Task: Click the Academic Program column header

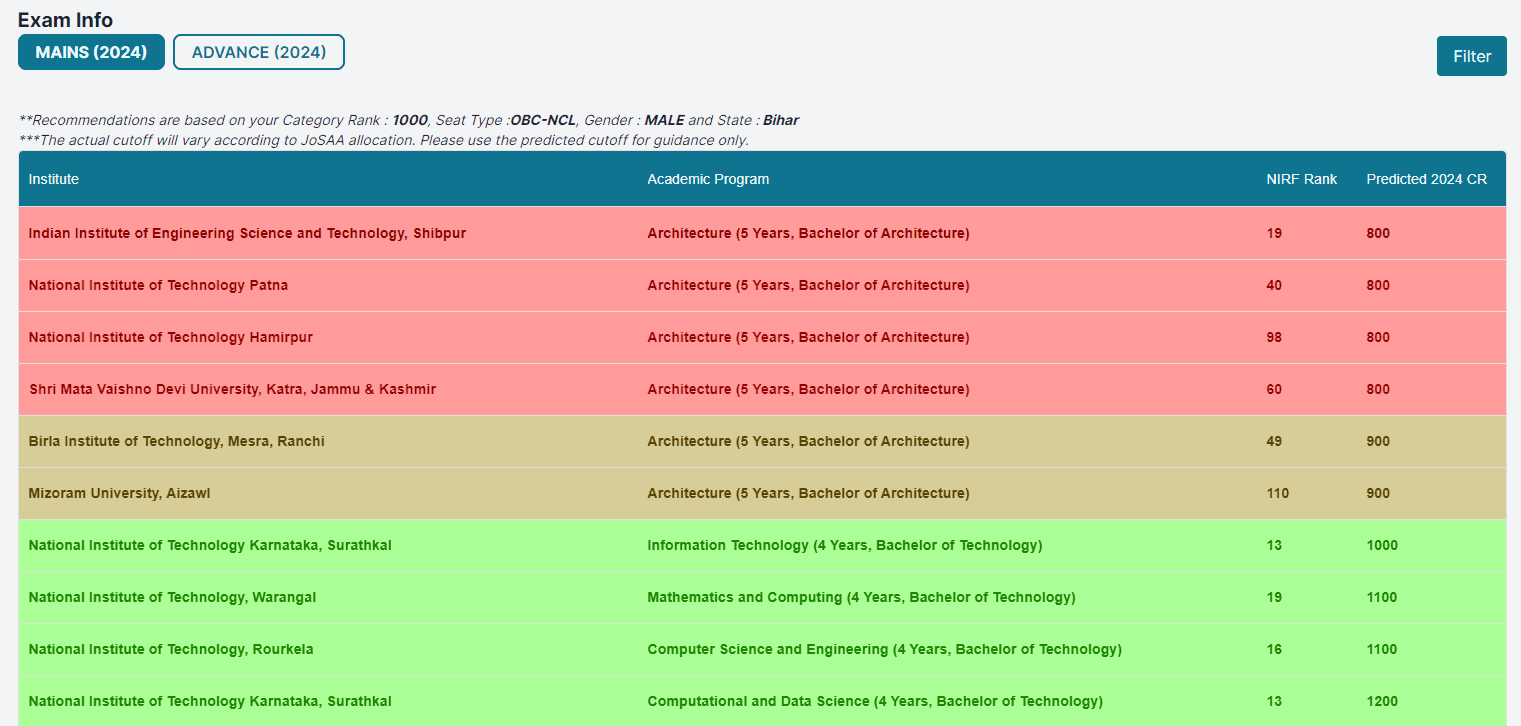Action: point(708,179)
